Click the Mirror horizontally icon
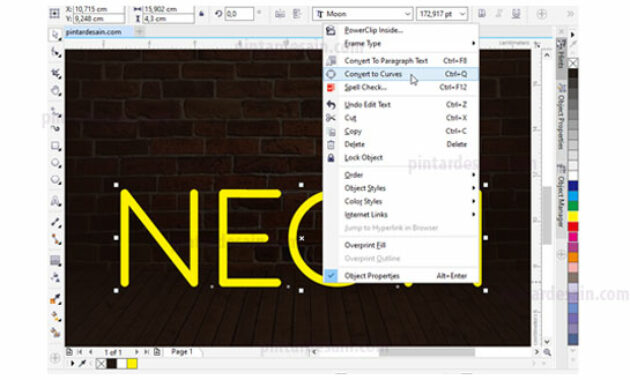 pos(280,14)
